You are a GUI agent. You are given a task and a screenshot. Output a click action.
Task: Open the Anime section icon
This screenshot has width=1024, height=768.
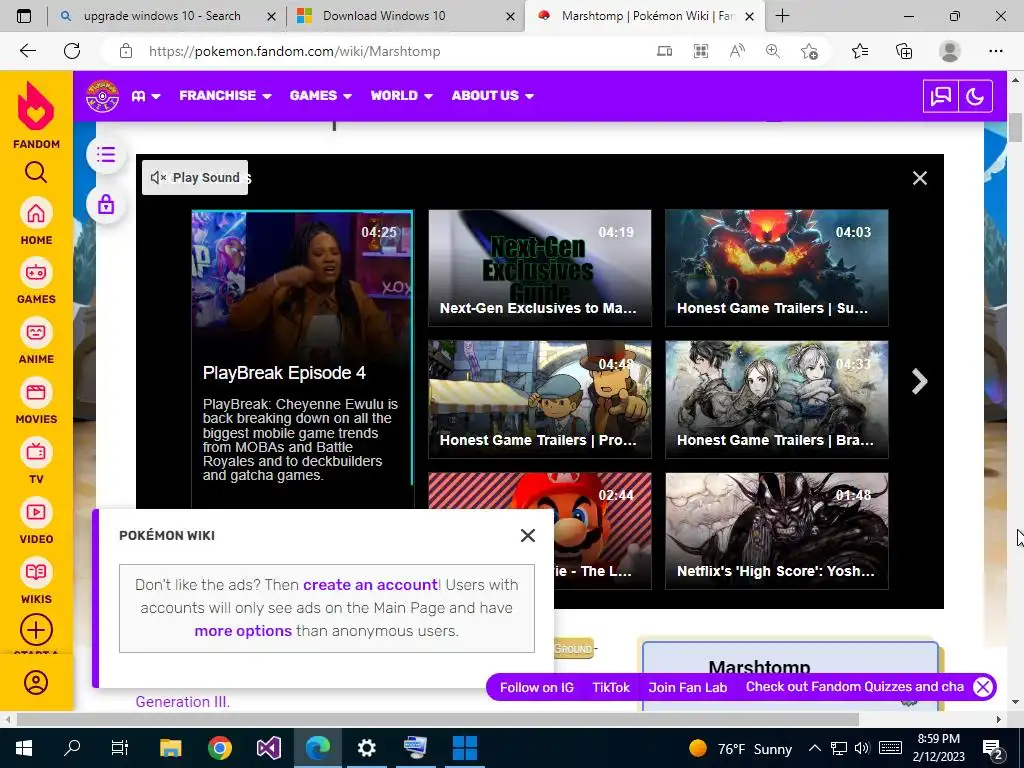pyautogui.click(x=36, y=332)
